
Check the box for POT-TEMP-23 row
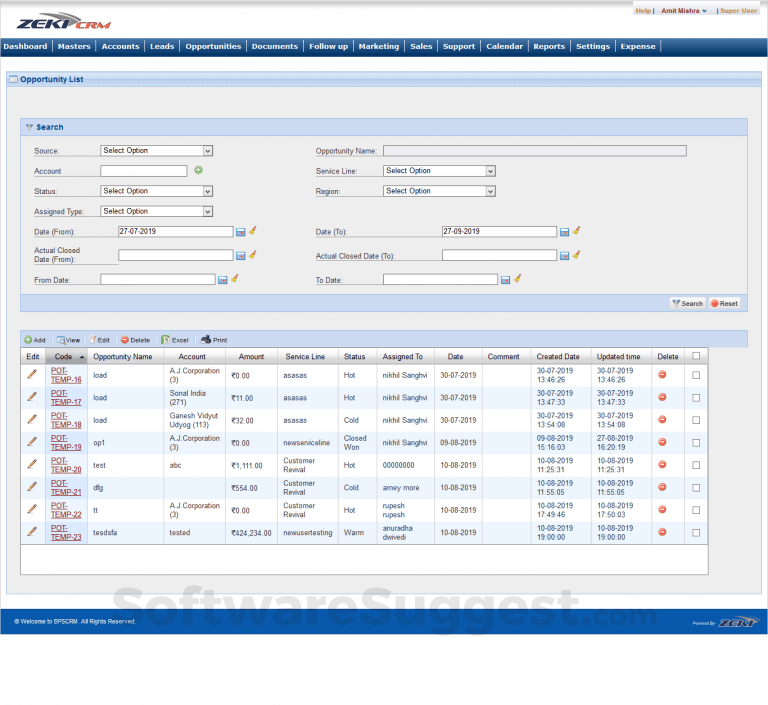coord(696,532)
